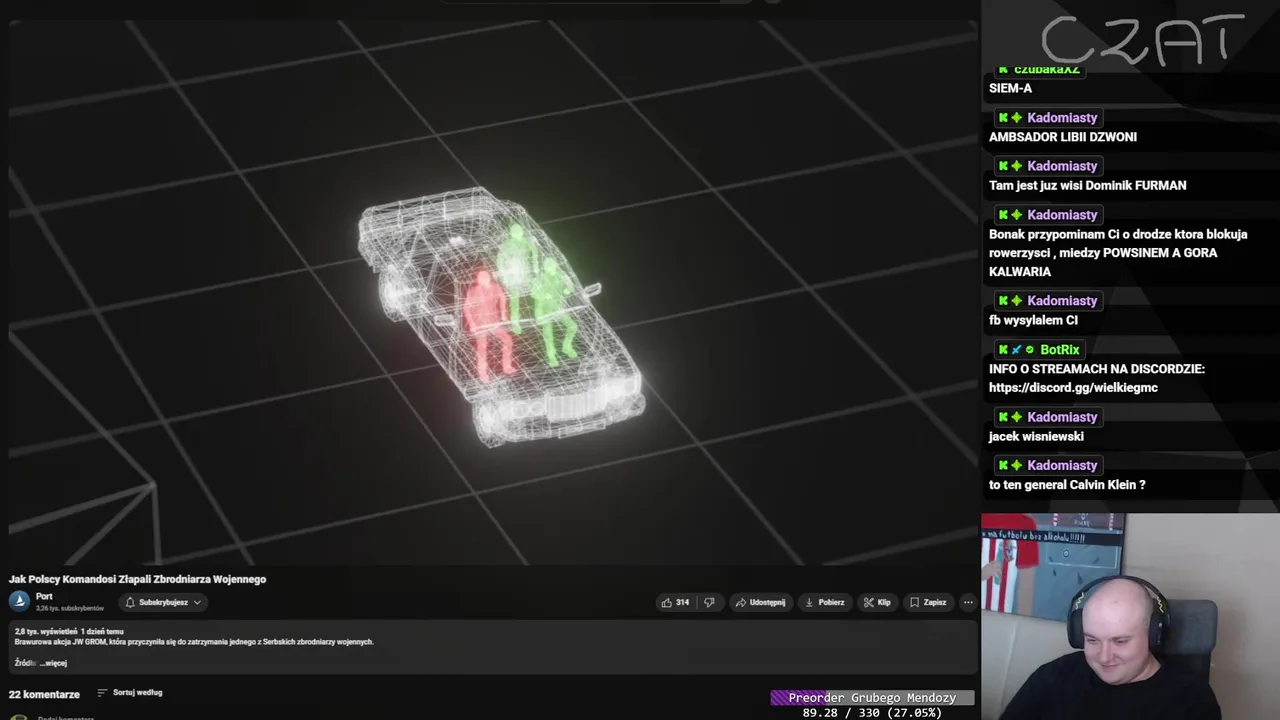Expand description with ...więcej

tap(54, 663)
